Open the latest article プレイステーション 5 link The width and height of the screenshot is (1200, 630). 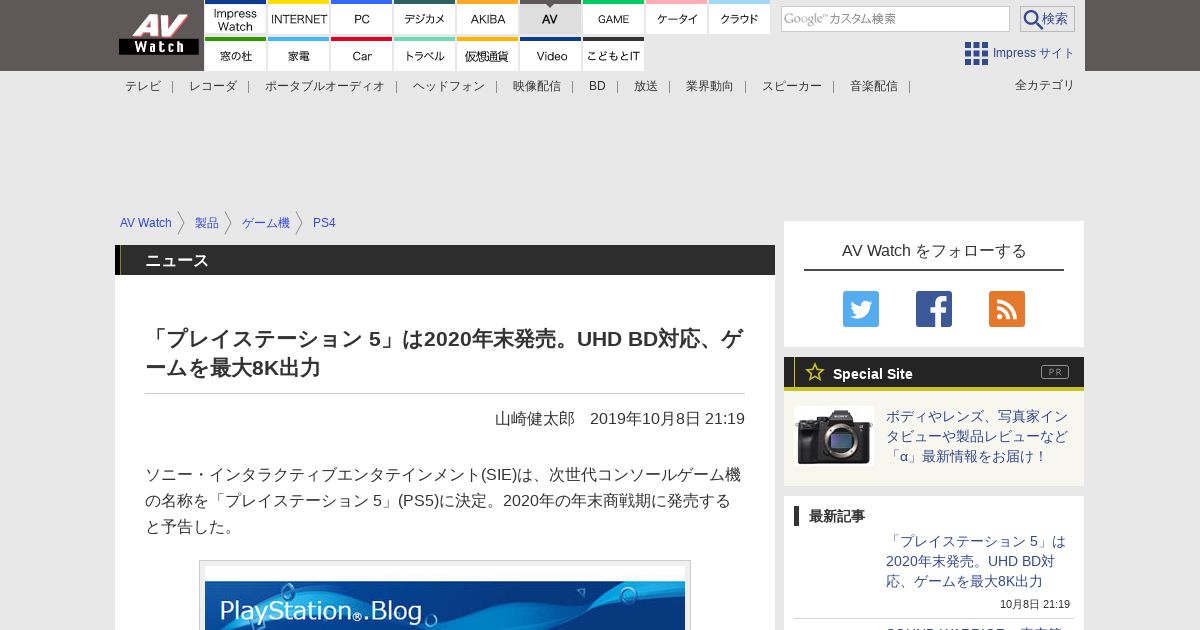(976, 561)
